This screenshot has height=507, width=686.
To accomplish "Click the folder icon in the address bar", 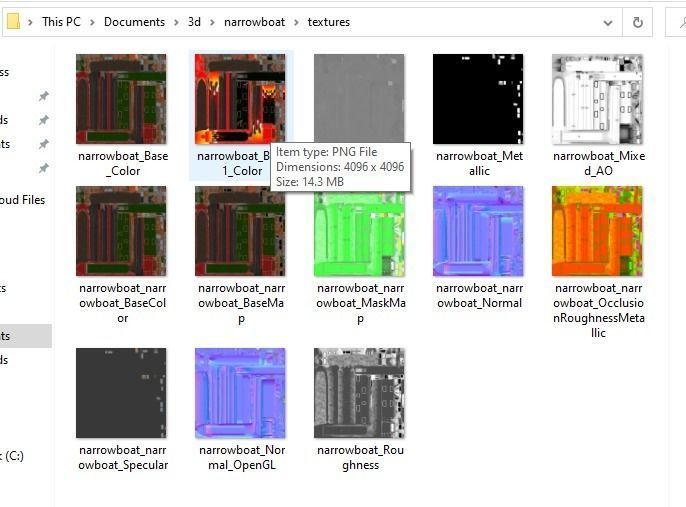I will pyautogui.click(x=13, y=21).
